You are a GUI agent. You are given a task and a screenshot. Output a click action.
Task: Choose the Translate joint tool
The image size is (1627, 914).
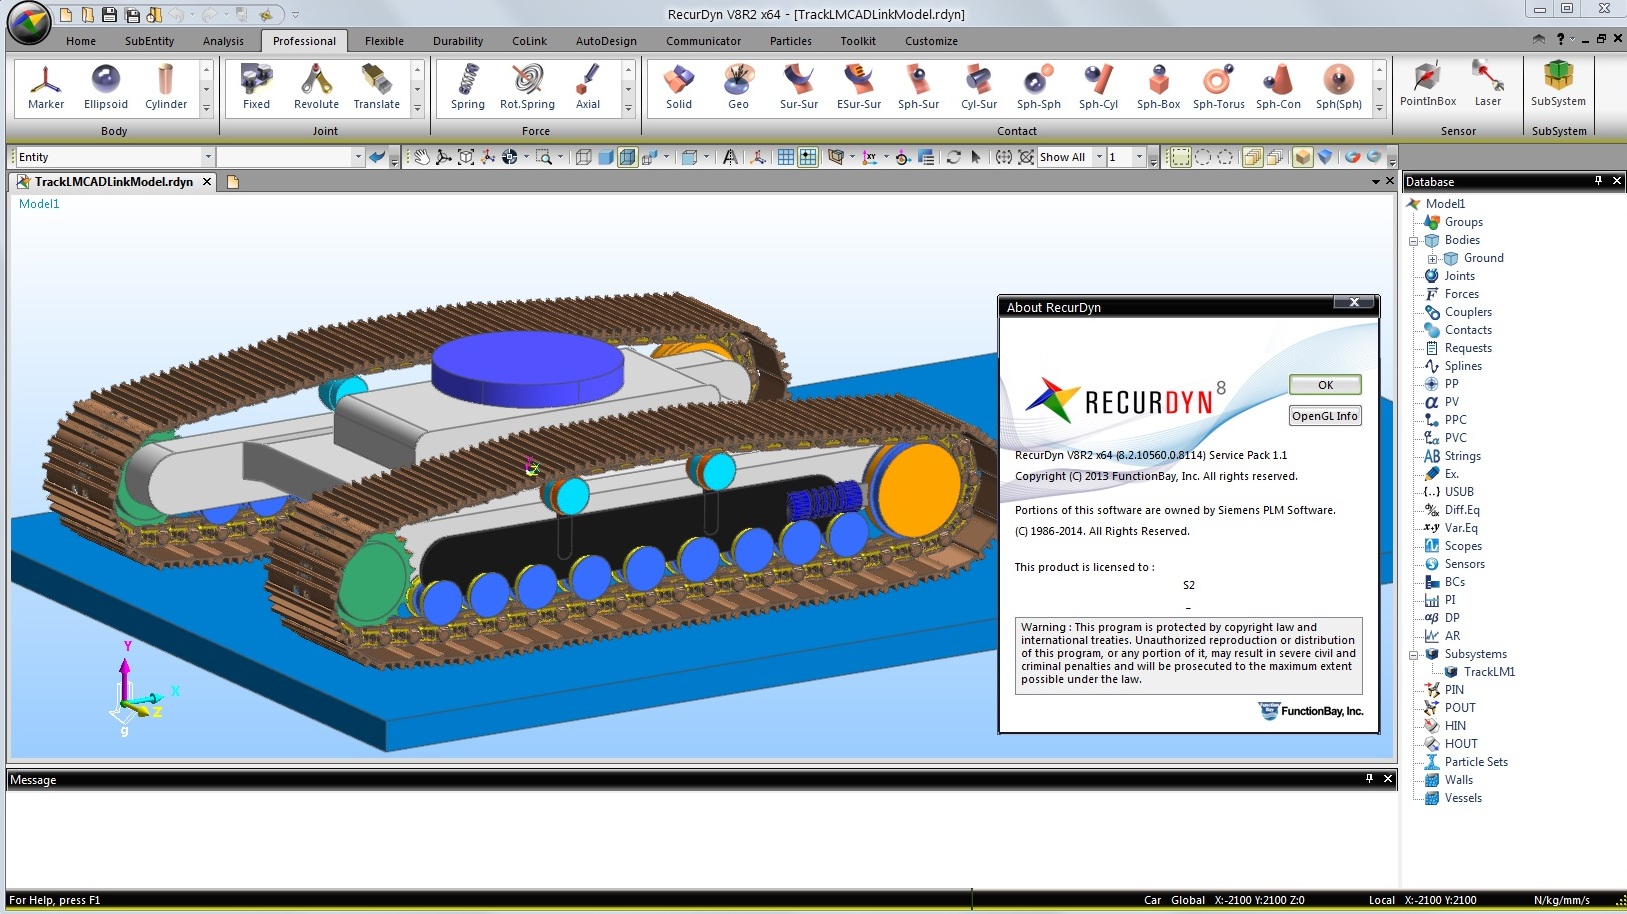tap(377, 87)
